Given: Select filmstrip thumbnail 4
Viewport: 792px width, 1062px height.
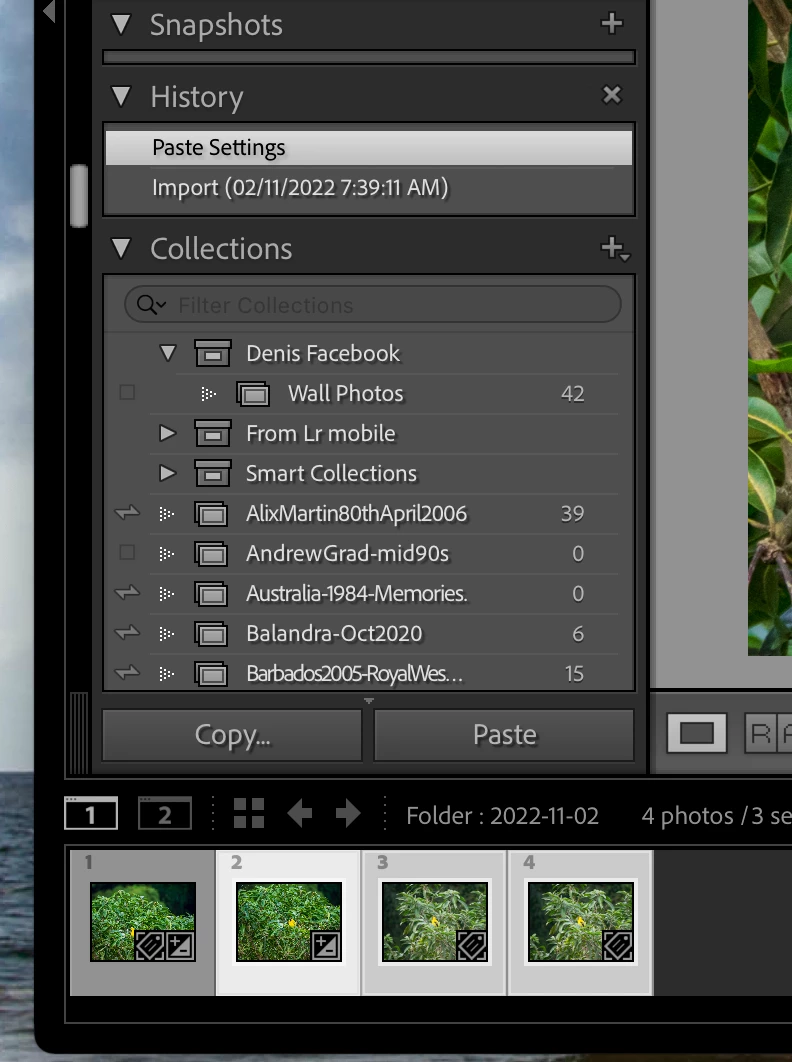Looking at the screenshot, I should click(x=581, y=922).
